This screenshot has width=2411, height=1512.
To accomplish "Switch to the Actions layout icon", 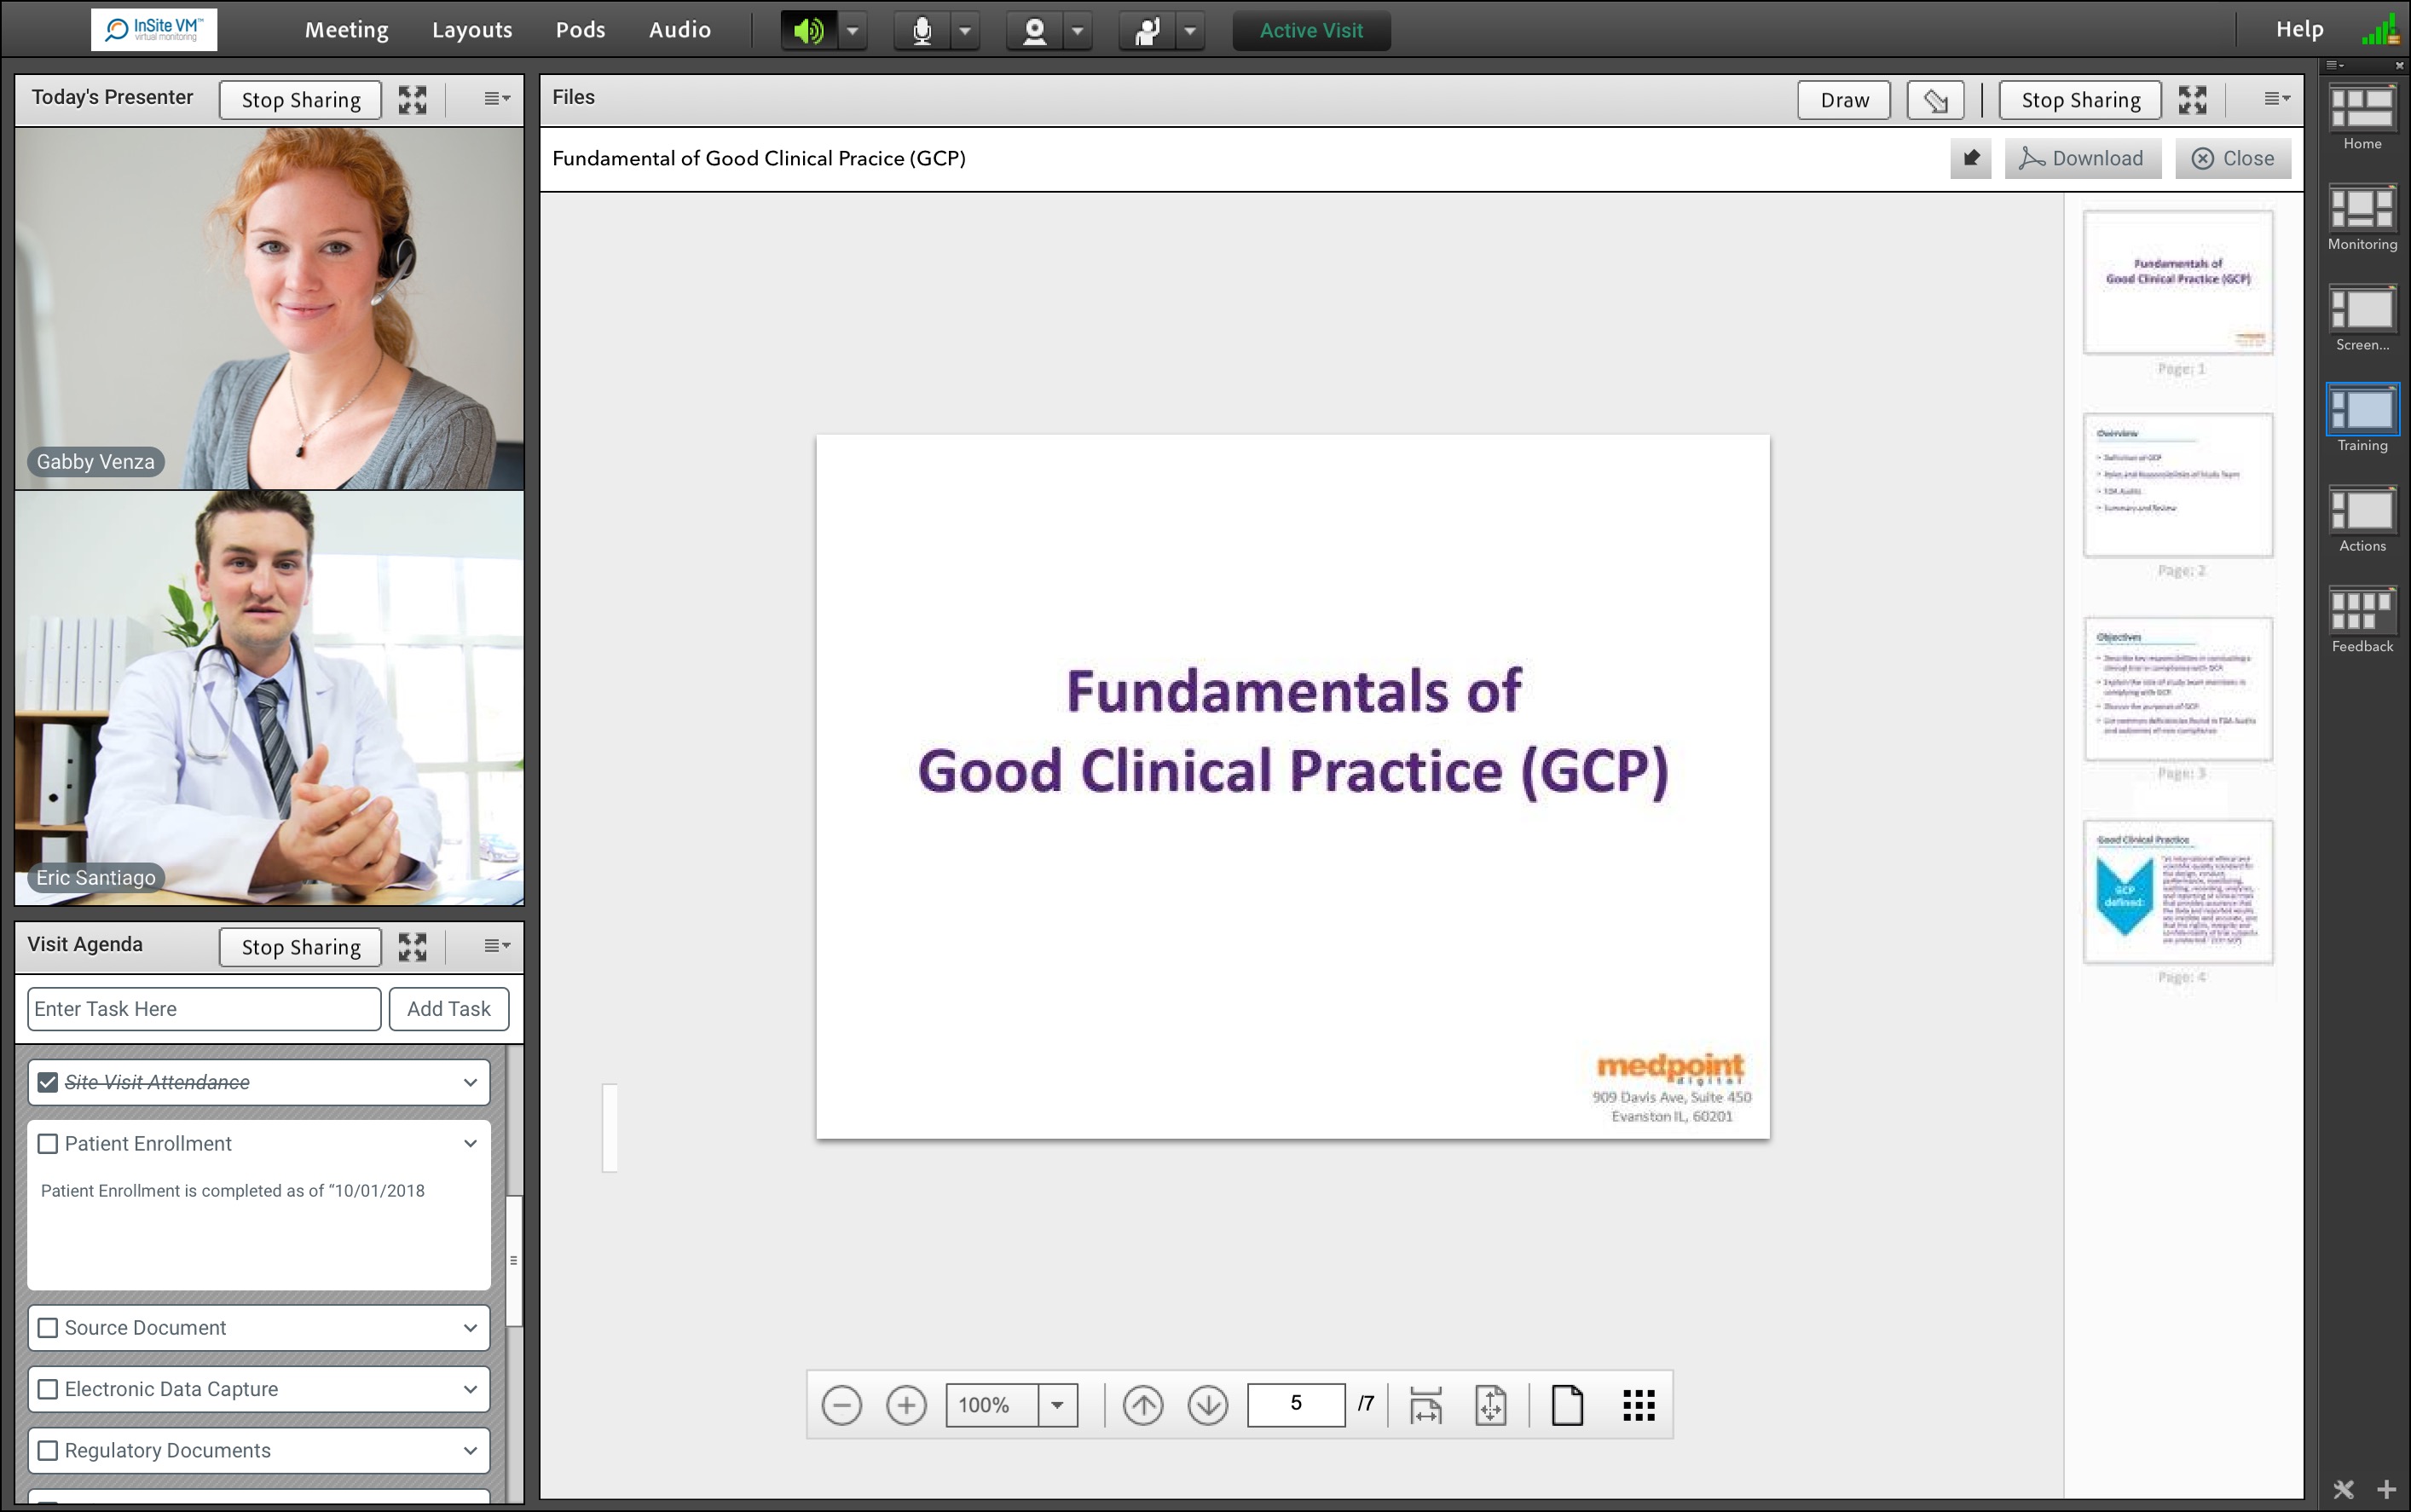I will [2362, 510].
